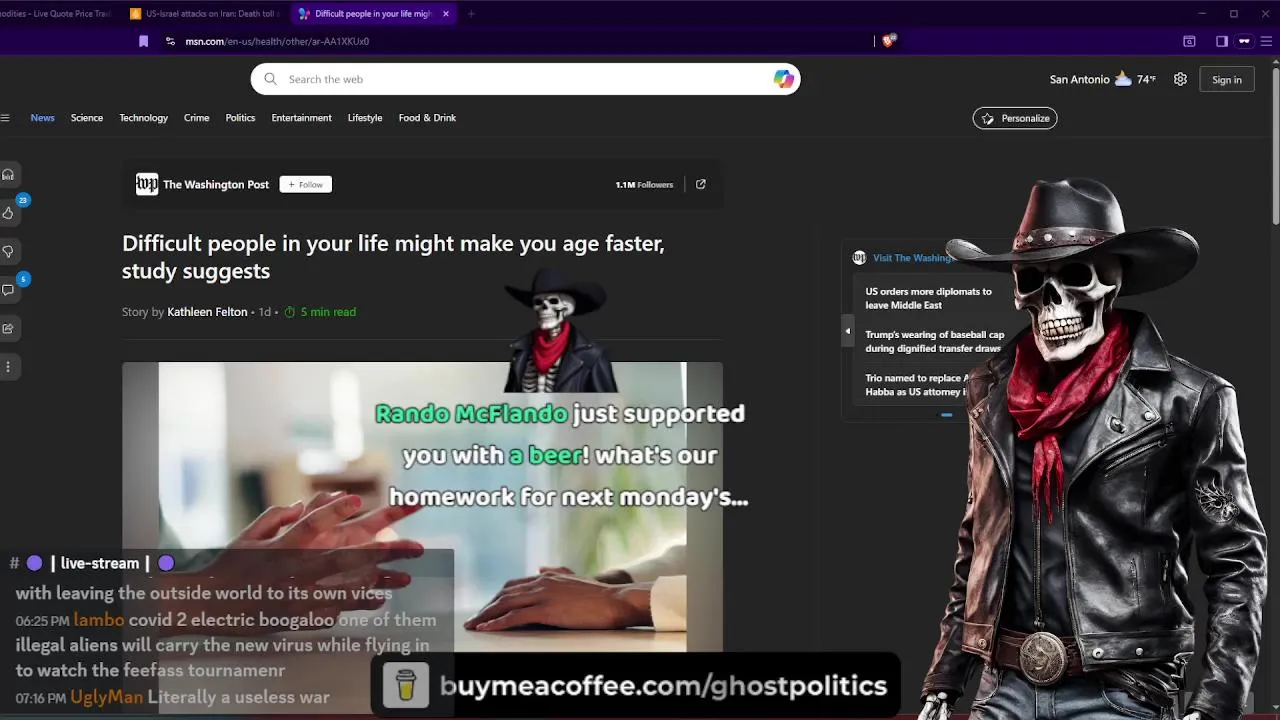Open 'Trio named to replace' story
The height and width of the screenshot is (720, 1280).
917,385
